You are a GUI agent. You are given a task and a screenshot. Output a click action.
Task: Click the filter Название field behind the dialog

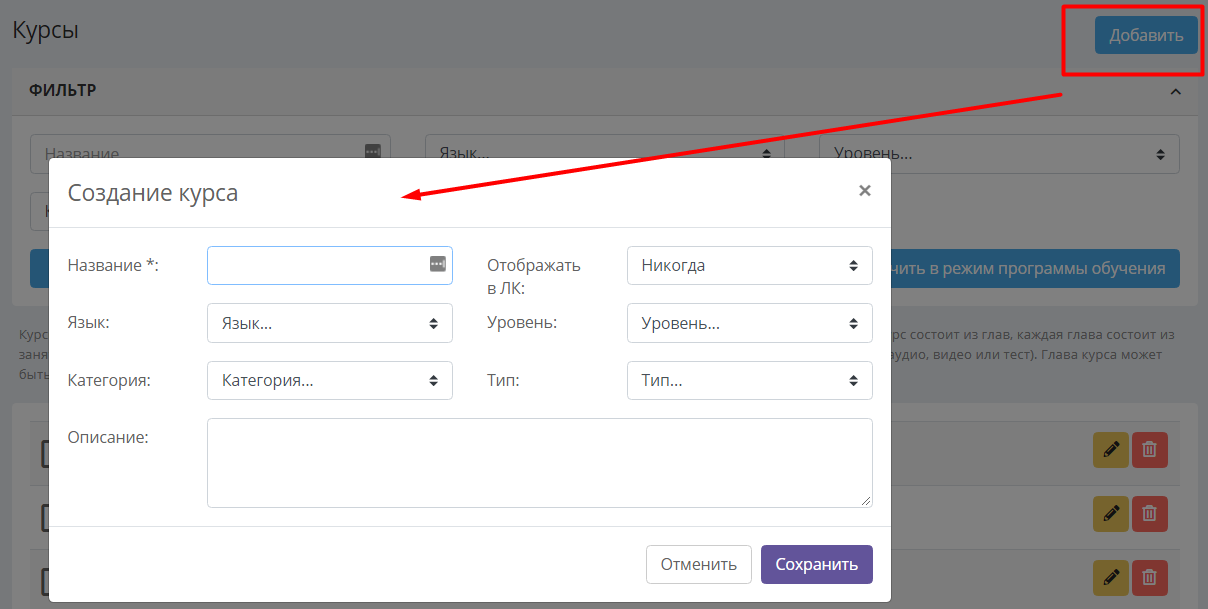[x=210, y=147]
